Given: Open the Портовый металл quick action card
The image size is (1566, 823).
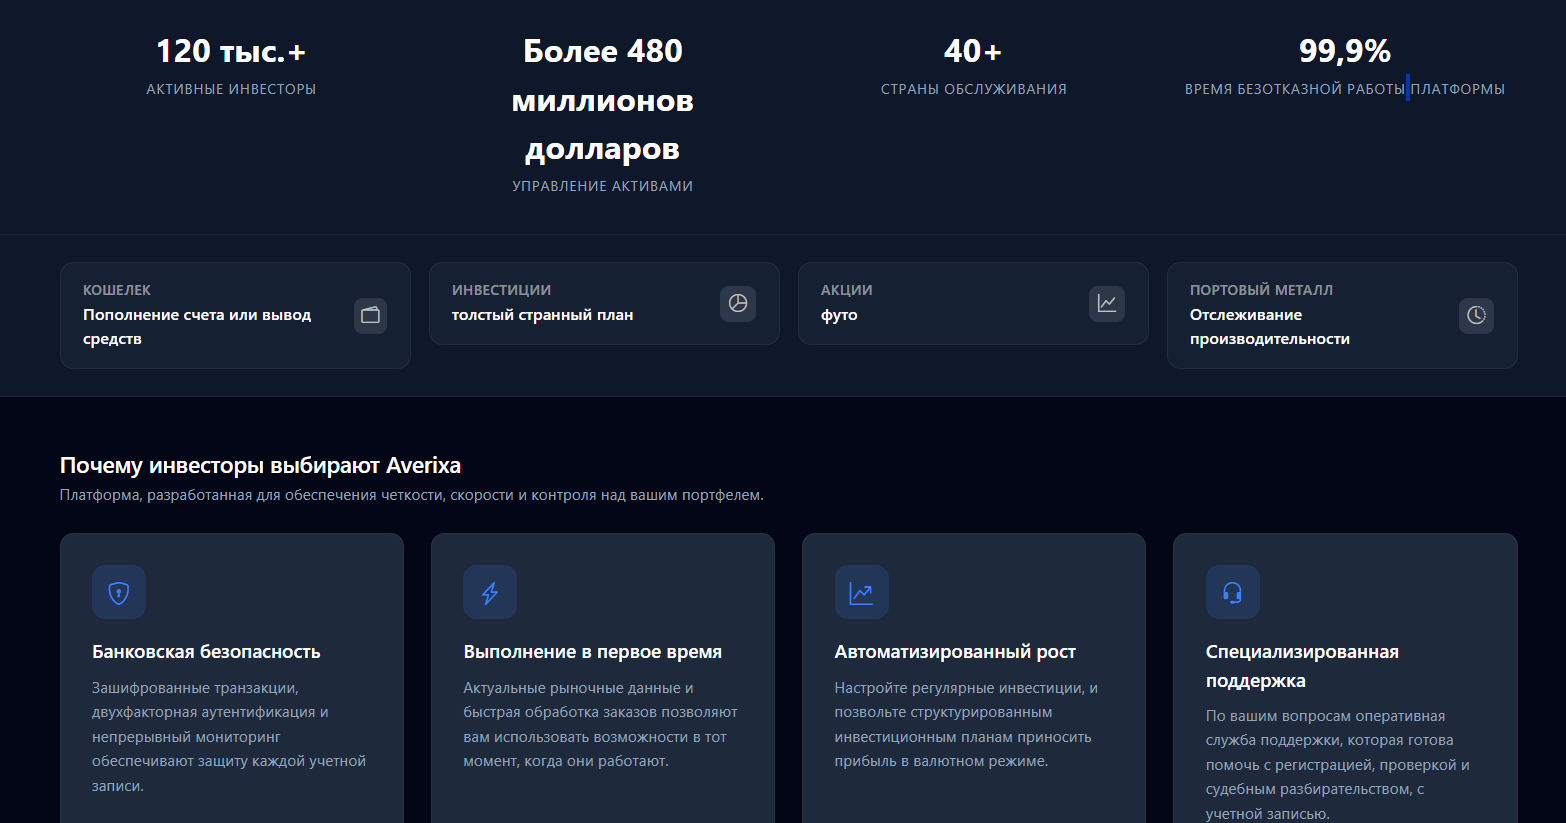Looking at the screenshot, I should [x=1342, y=315].
